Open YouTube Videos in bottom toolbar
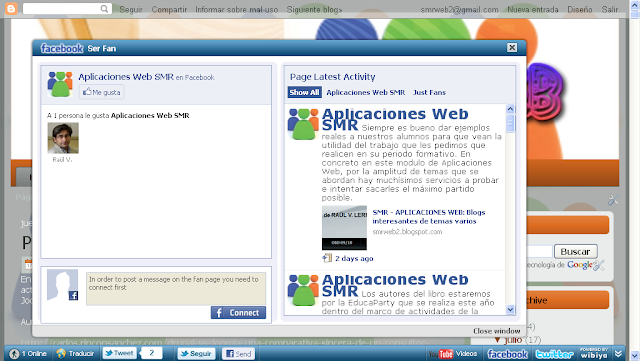This screenshot has height=361, width=640. click(453, 354)
